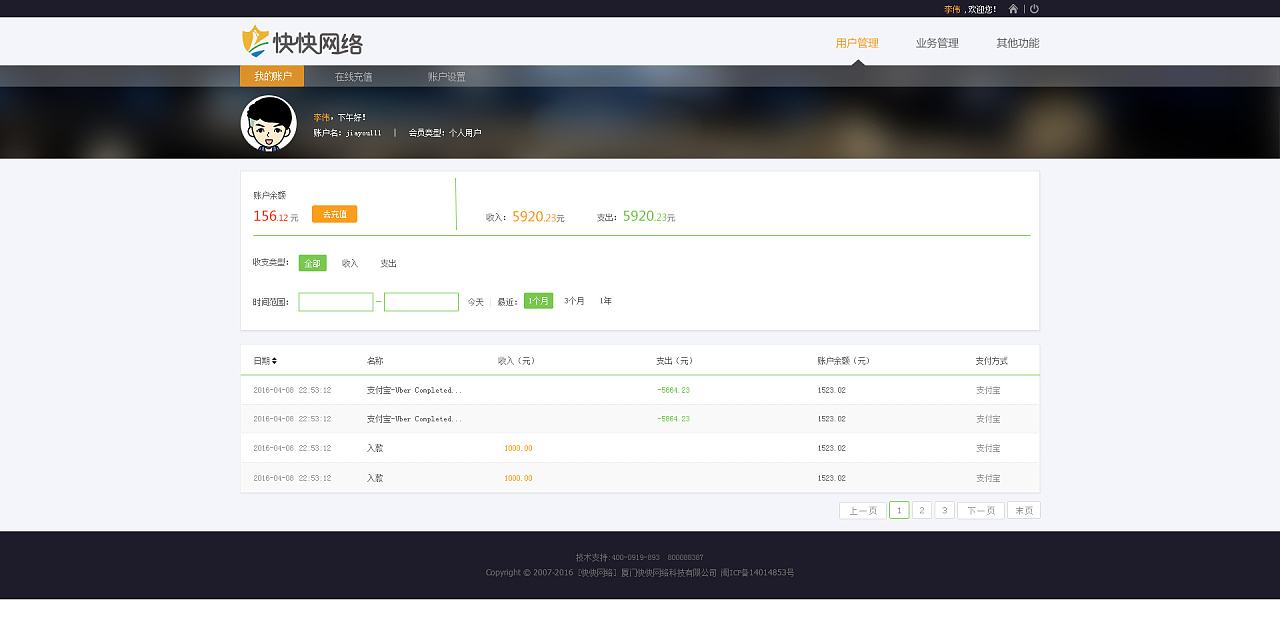Click the start date input field
This screenshot has width=1280, height=620.
click(x=335, y=301)
